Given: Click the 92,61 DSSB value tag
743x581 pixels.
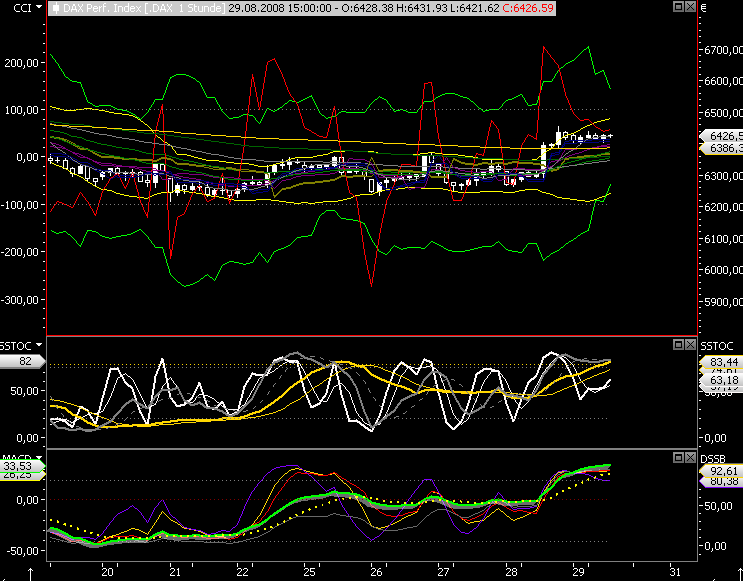Looking at the screenshot, I should coord(722,469).
